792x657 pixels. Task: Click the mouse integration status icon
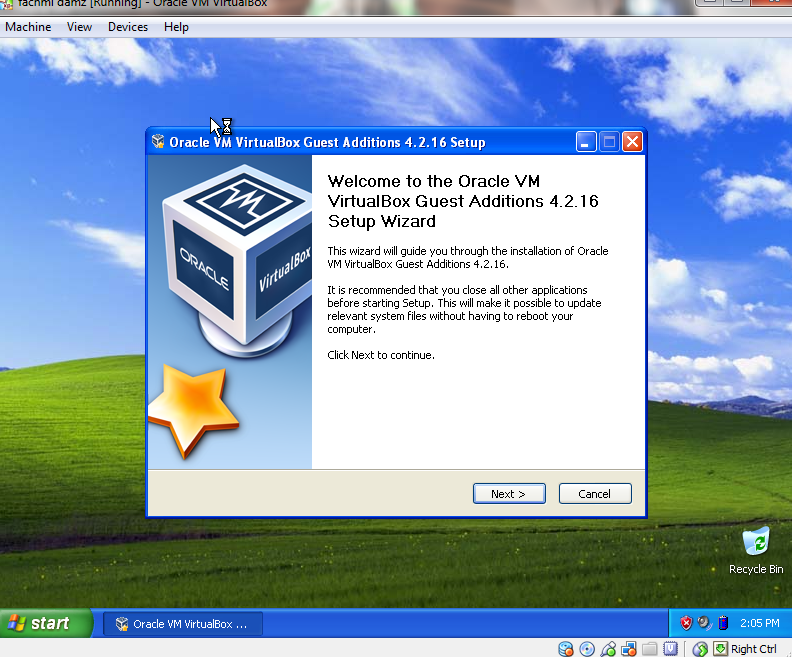pyautogui.click(x=700, y=649)
